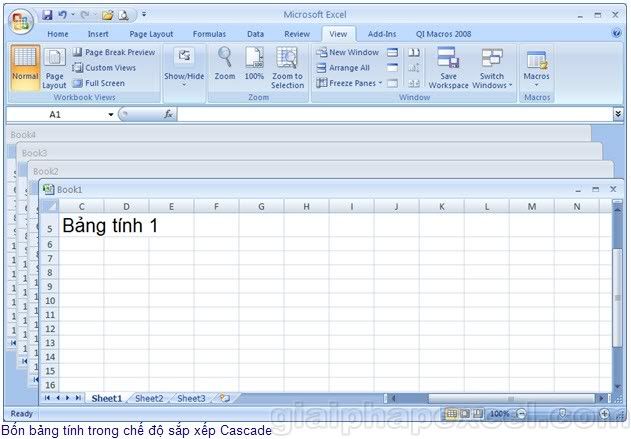Expand the Macros dropdown
This screenshot has height=439, width=631.
pos(537,67)
